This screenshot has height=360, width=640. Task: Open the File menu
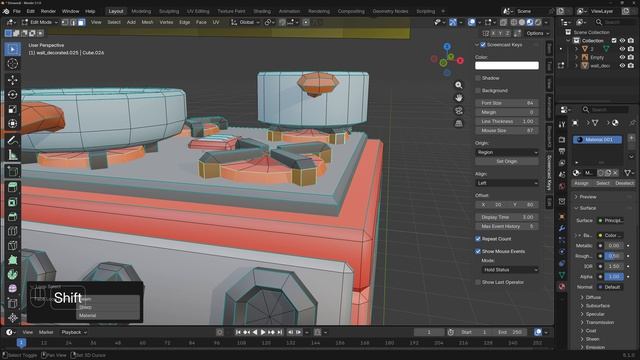point(17,11)
